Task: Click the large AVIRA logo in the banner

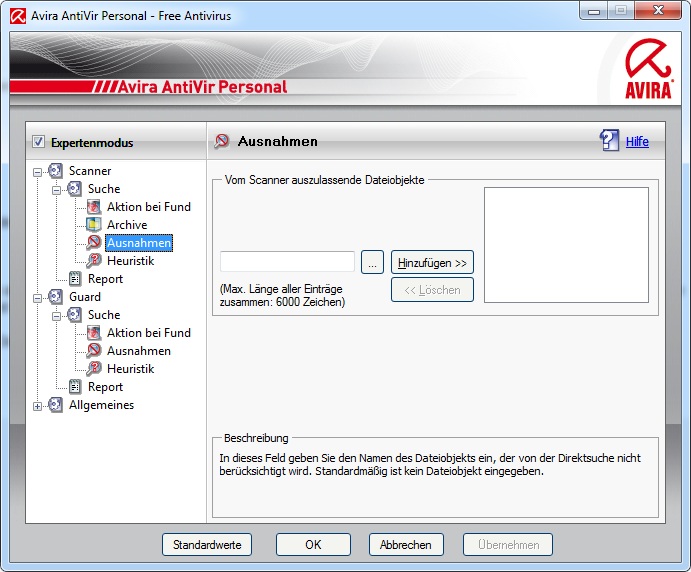Action: (648, 69)
